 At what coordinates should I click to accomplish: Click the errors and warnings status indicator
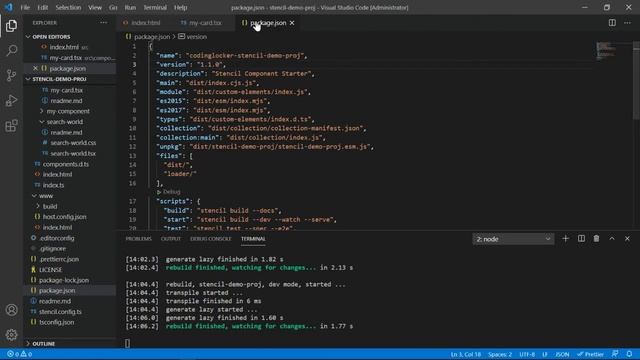[20, 354]
